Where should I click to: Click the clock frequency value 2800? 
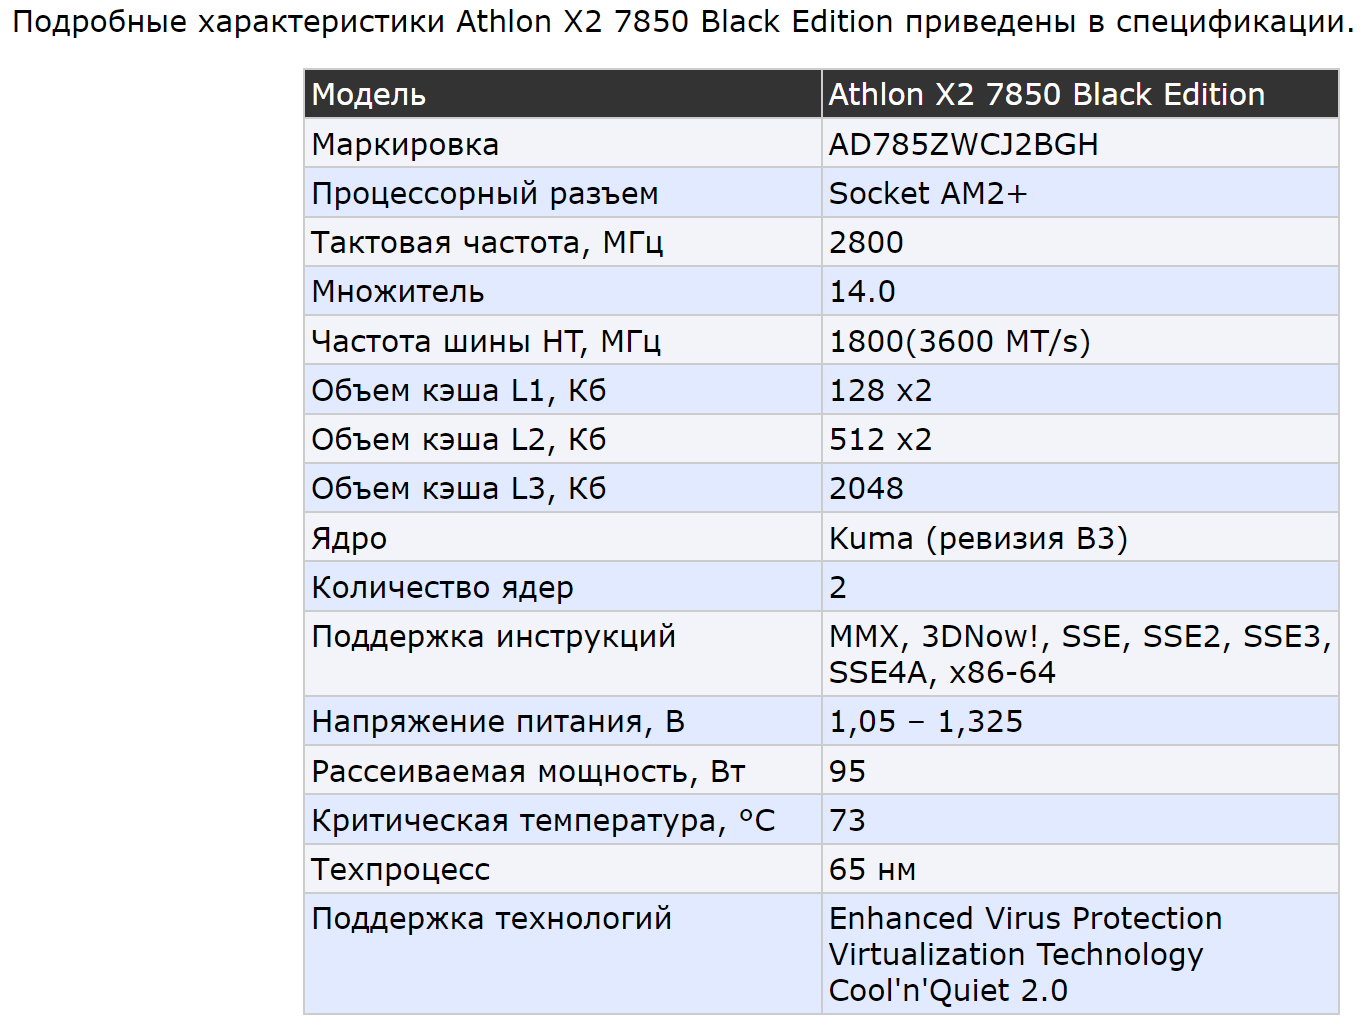pyautogui.click(x=866, y=243)
